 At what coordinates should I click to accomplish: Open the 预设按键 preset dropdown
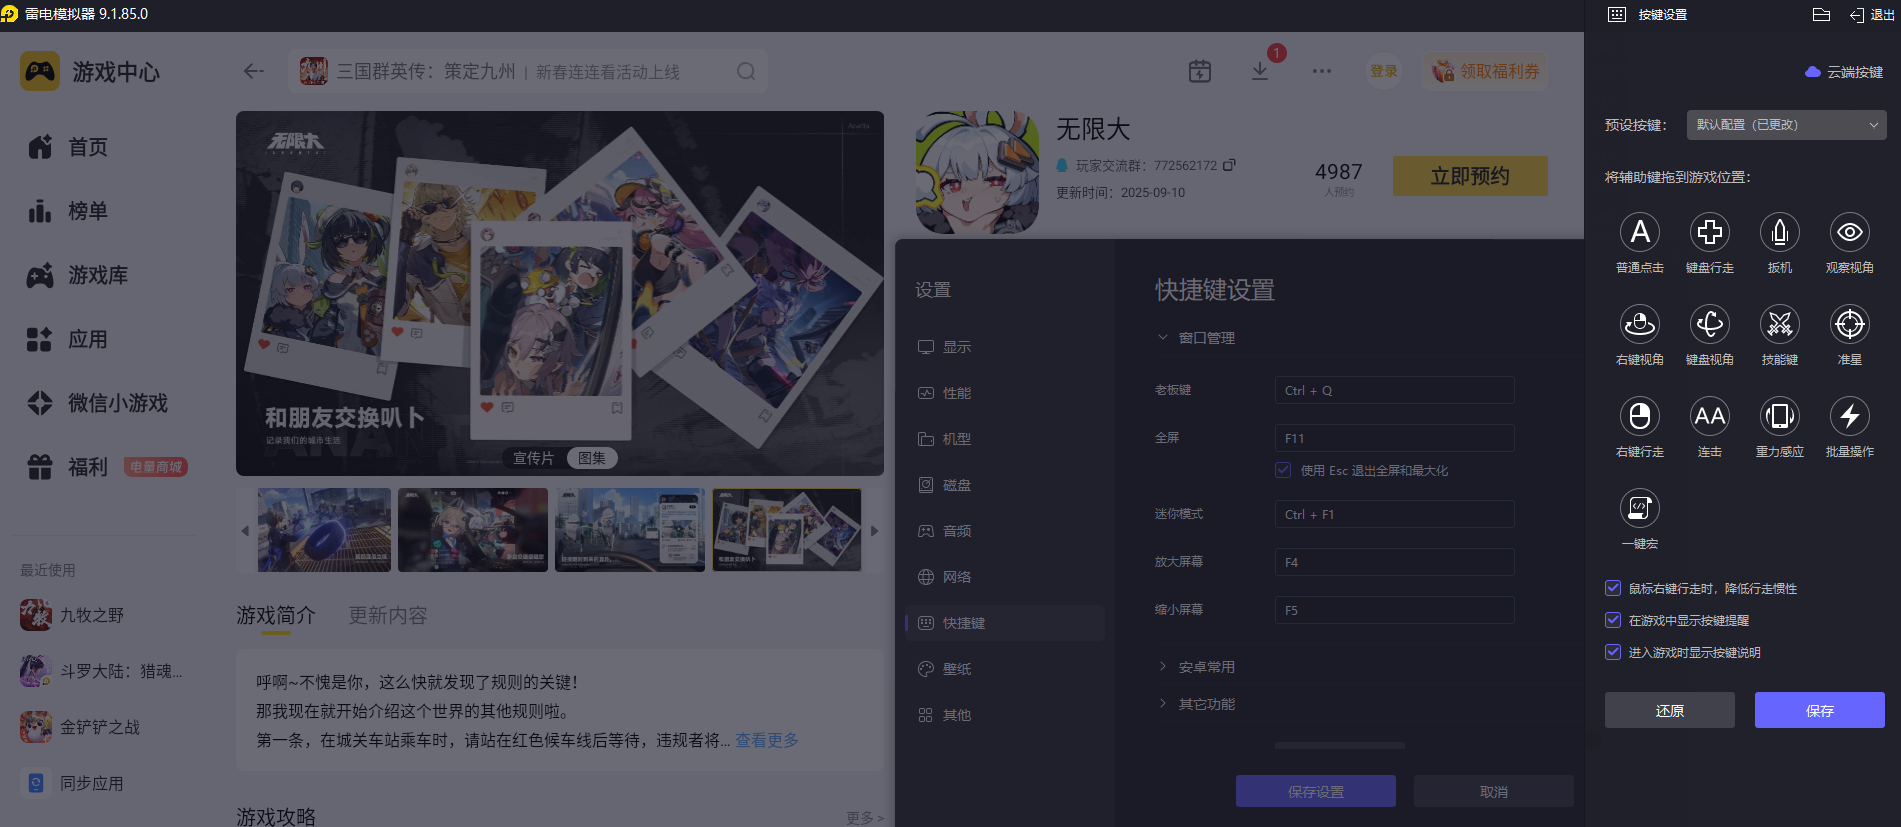click(1786, 125)
